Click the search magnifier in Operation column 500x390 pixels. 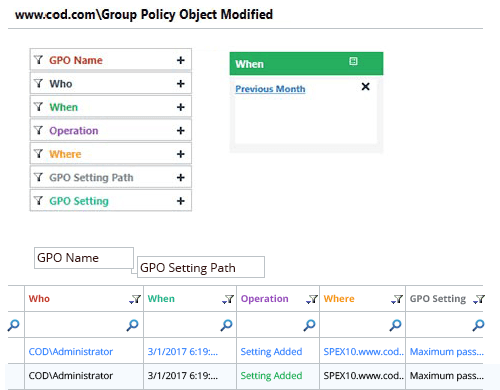click(x=309, y=325)
